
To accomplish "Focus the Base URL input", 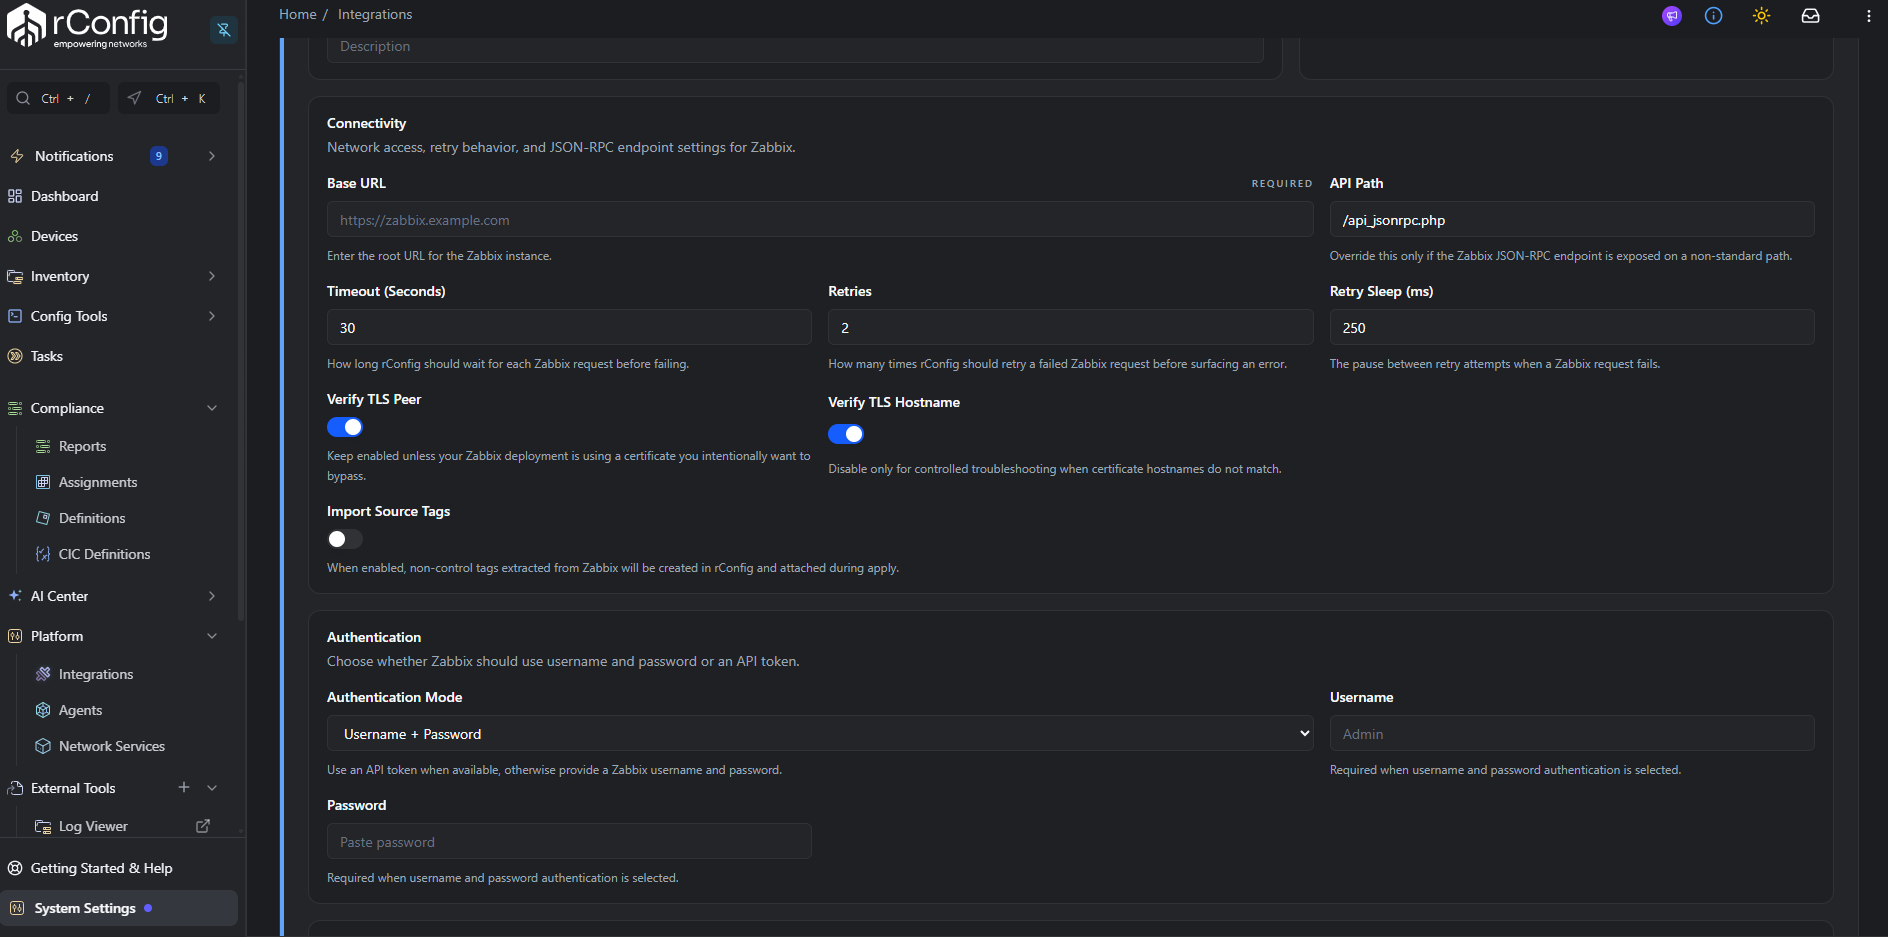I will tap(820, 220).
